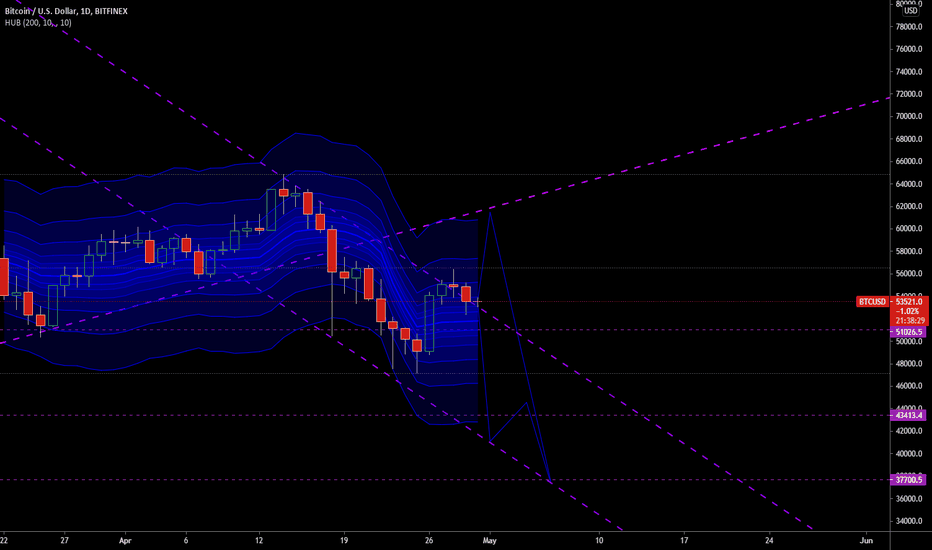Screen dimensions: 932x550
Task: Click the BTCUSD price tag label
Action: (872, 302)
